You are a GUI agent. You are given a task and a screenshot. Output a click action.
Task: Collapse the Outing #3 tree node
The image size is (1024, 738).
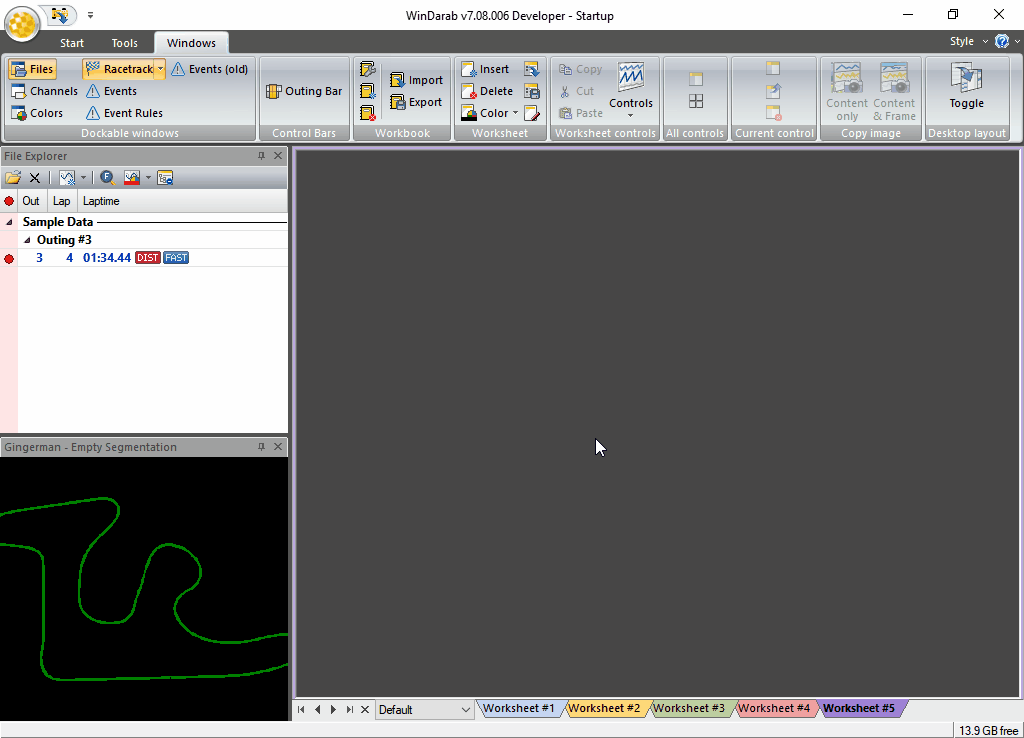pos(27,240)
